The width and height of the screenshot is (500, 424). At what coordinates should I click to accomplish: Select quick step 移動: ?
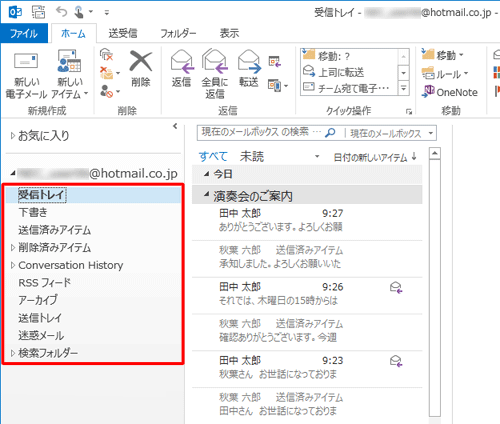point(349,56)
